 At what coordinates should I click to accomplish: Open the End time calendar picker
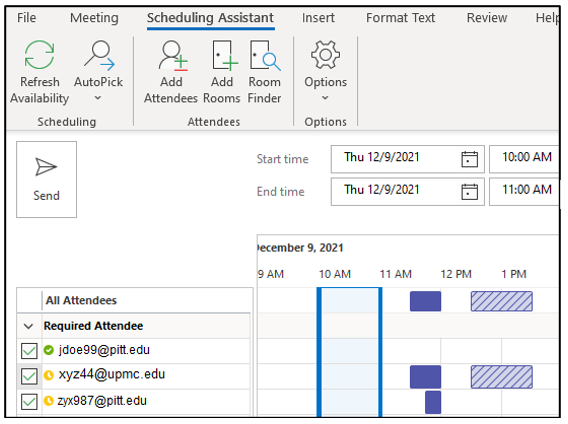tap(469, 192)
